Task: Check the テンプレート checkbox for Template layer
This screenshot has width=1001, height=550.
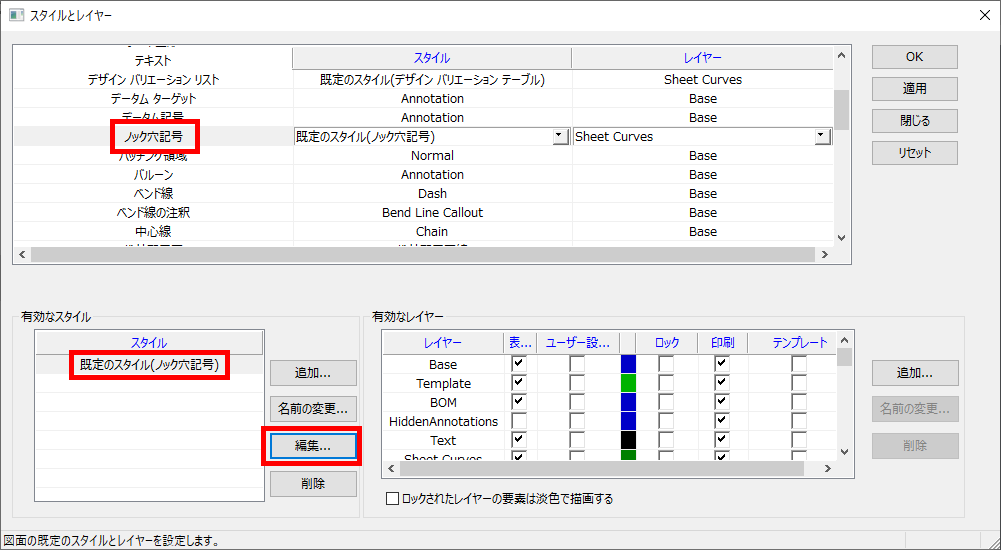Action: tap(799, 383)
